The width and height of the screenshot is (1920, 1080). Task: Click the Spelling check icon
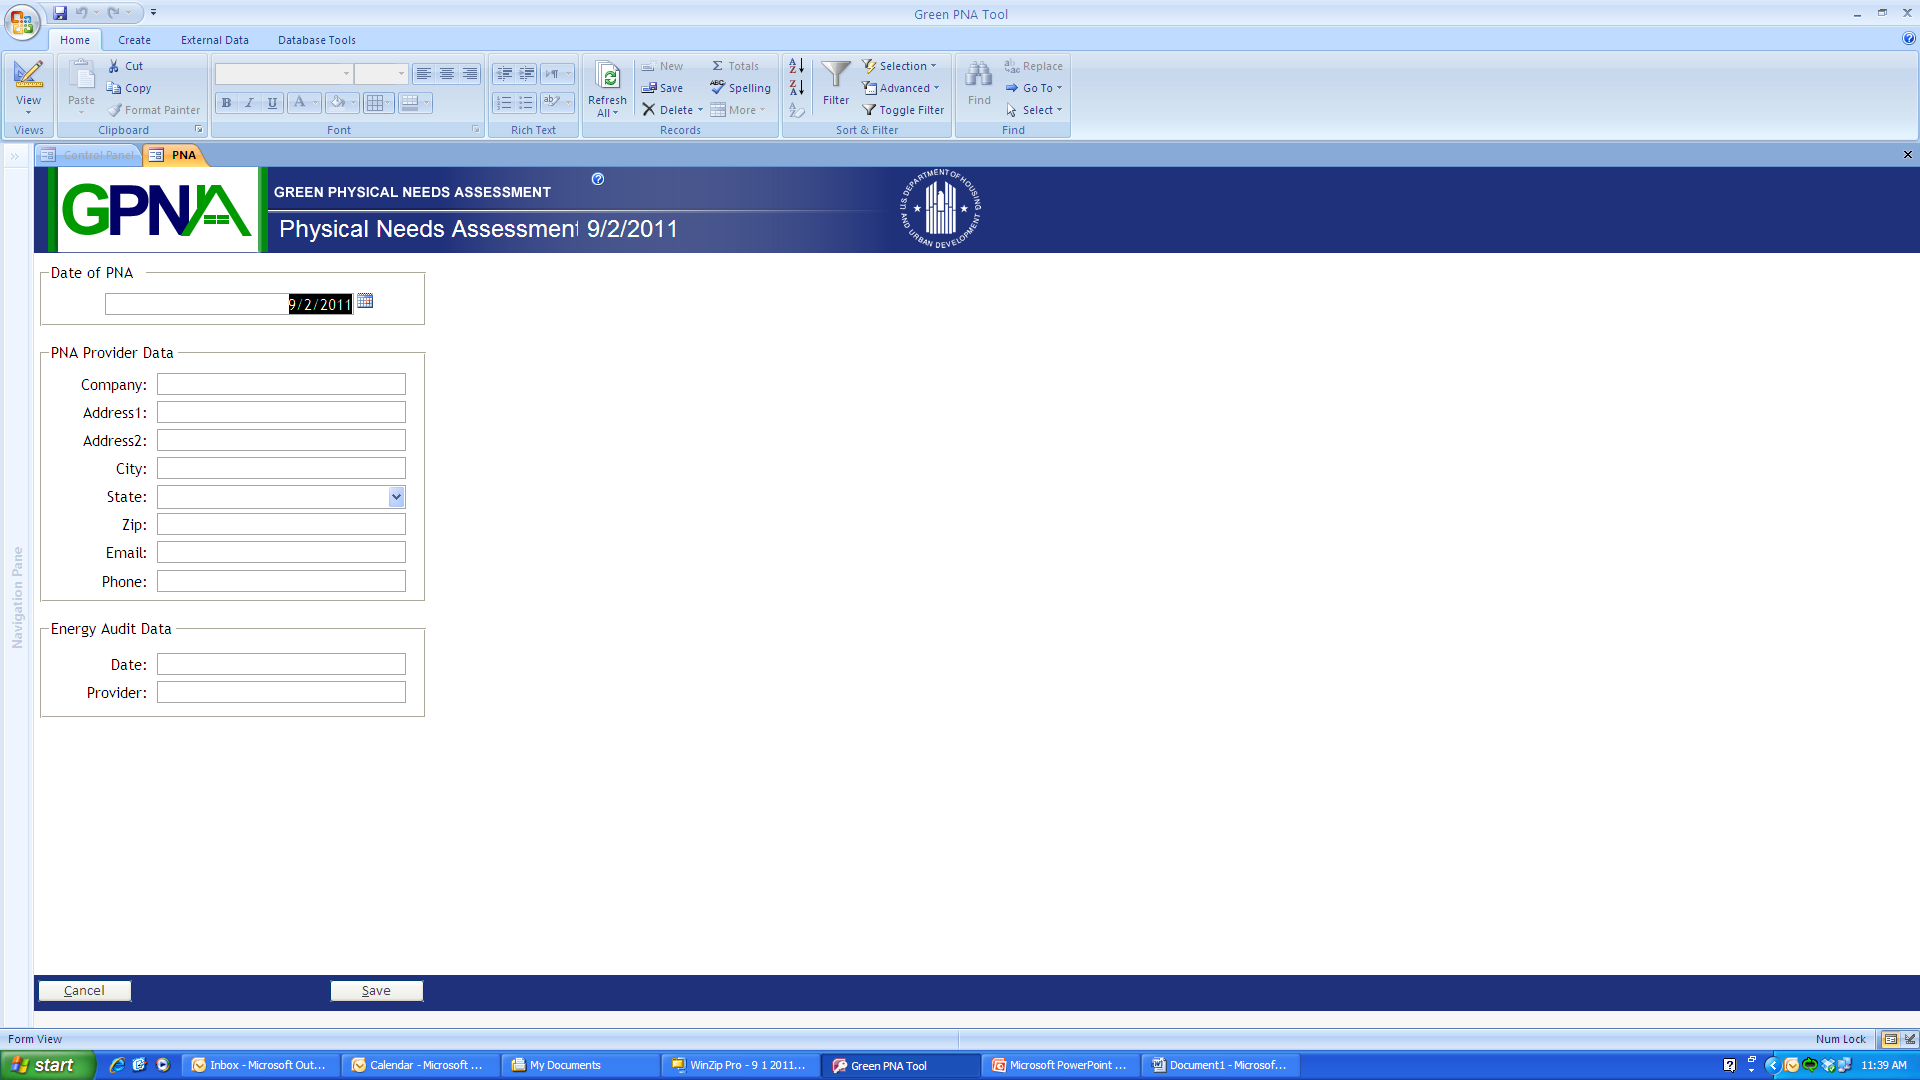point(718,88)
